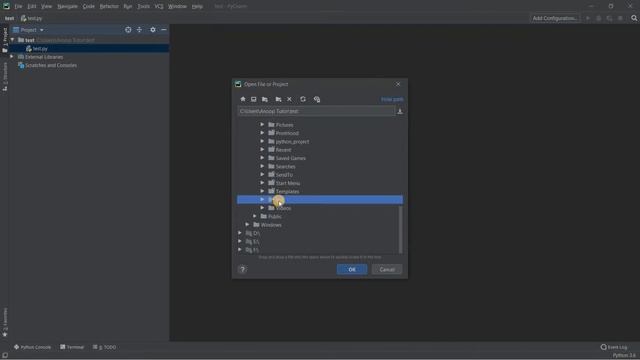Click the Run icon next to Add Configuration
This screenshot has width=640, height=360.
[x=588, y=18]
